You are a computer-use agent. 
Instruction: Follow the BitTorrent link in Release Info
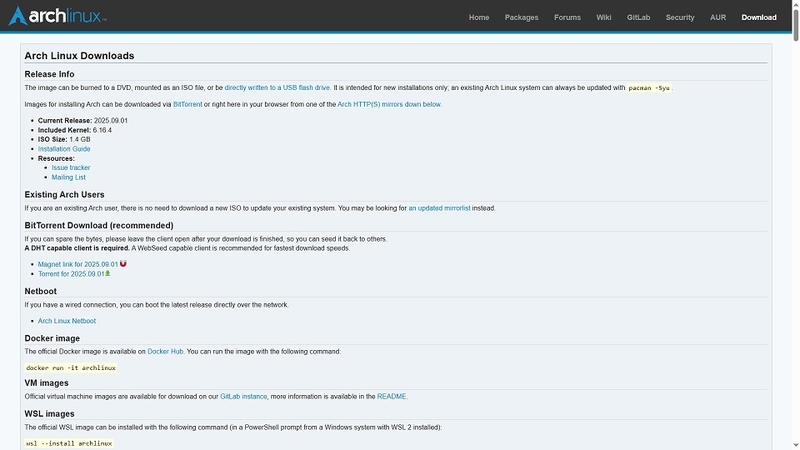tap(187, 104)
